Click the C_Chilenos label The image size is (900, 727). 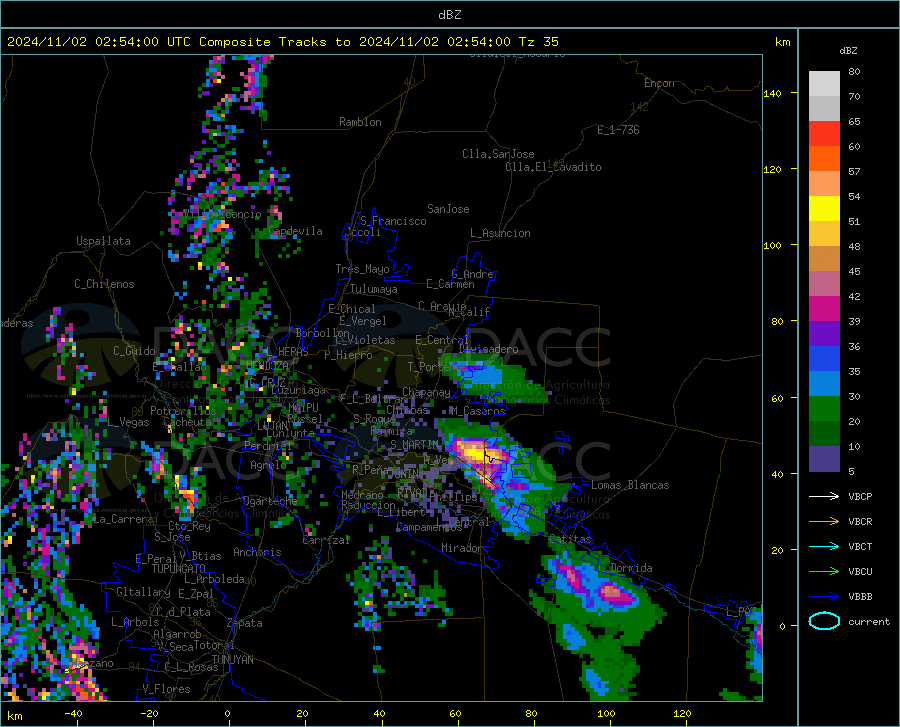[104, 284]
